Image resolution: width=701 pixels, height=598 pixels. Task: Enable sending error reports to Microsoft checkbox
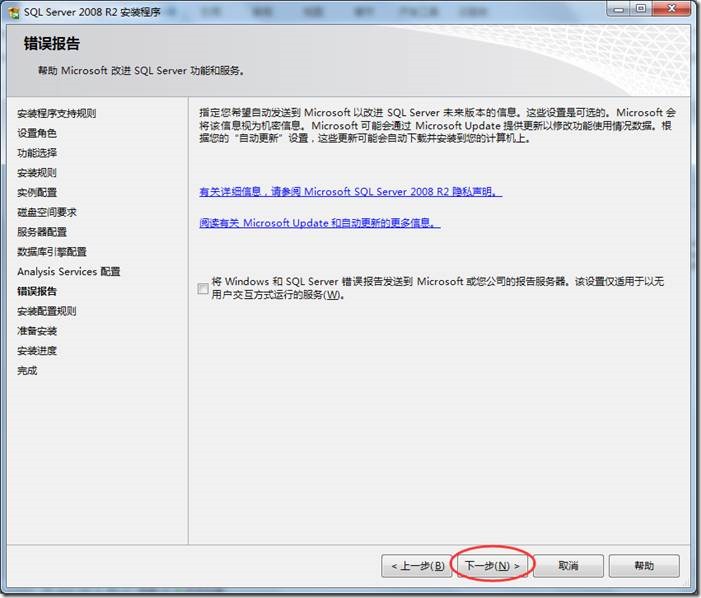coord(203,289)
